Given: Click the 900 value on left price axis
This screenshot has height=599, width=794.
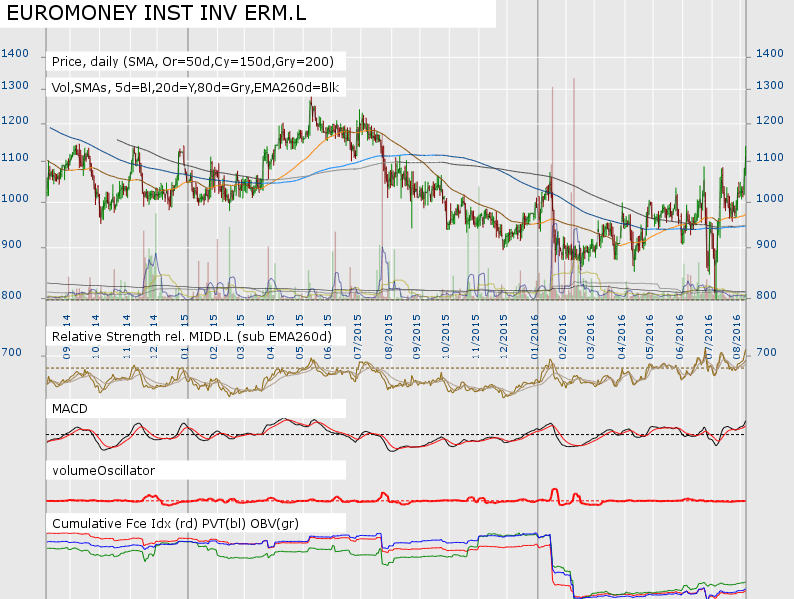Looking at the screenshot, I should (11, 245).
